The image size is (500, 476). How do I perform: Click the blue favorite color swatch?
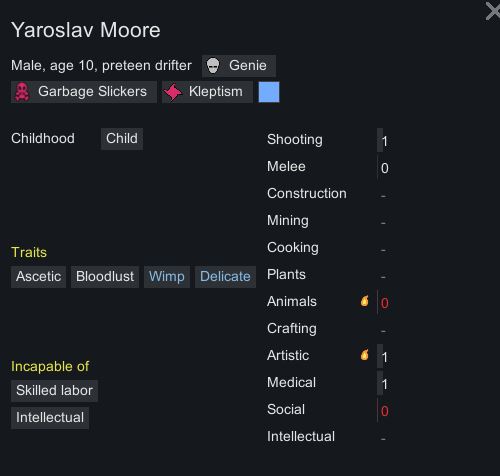[x=269, y=92]
